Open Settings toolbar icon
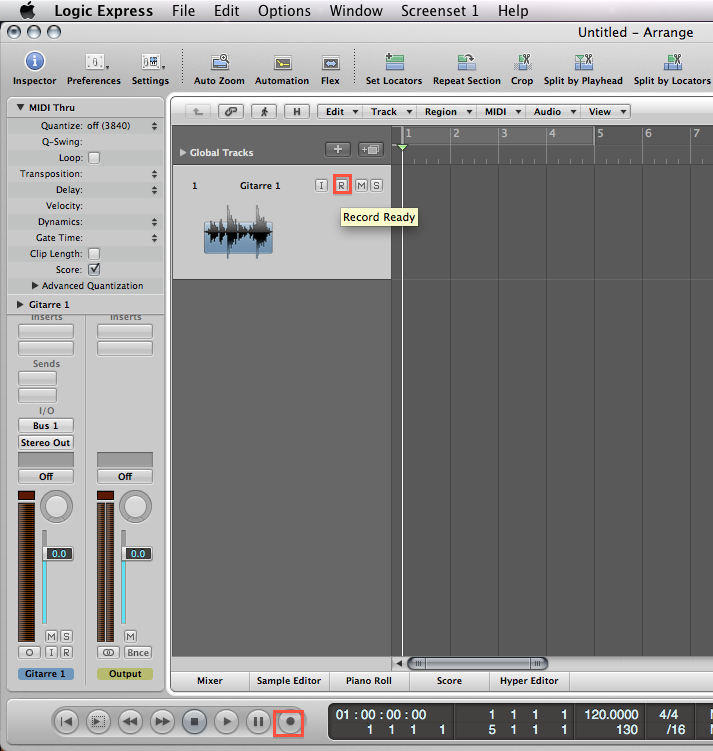This screenshot has width=713, height=751. pyautogui.click(x=151, y=62)
